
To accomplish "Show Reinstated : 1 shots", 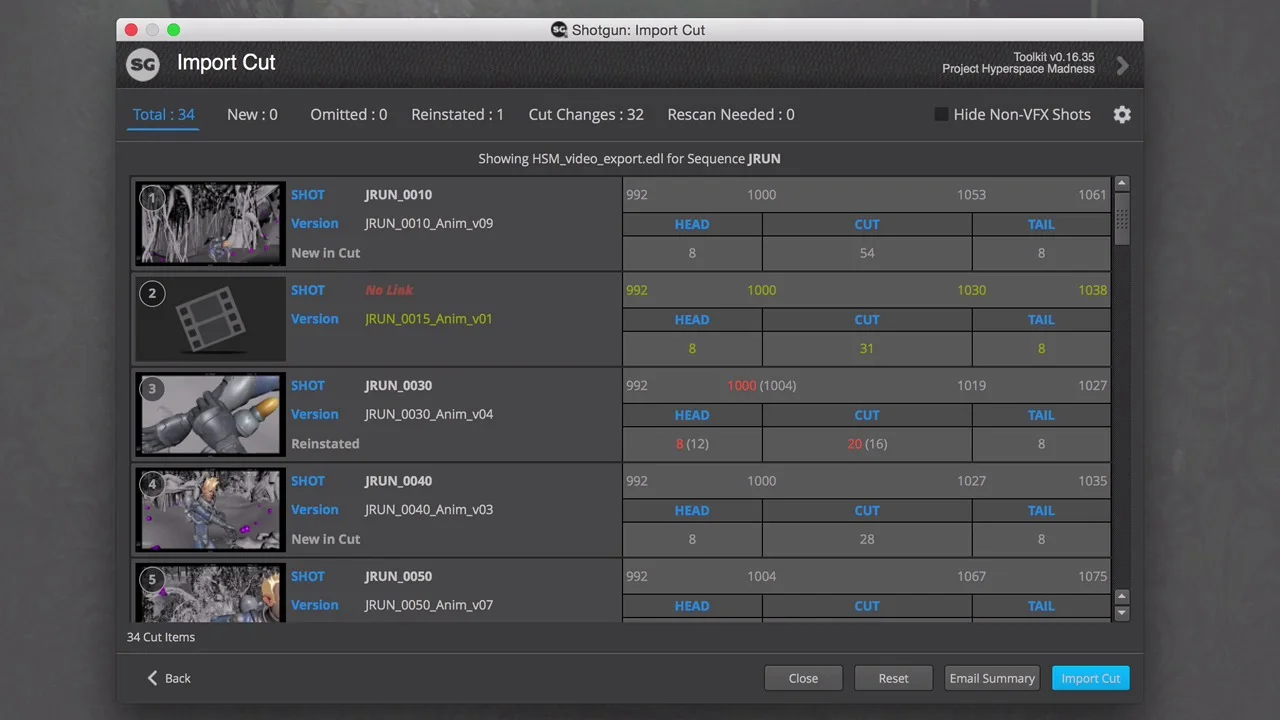I will 457,115.
